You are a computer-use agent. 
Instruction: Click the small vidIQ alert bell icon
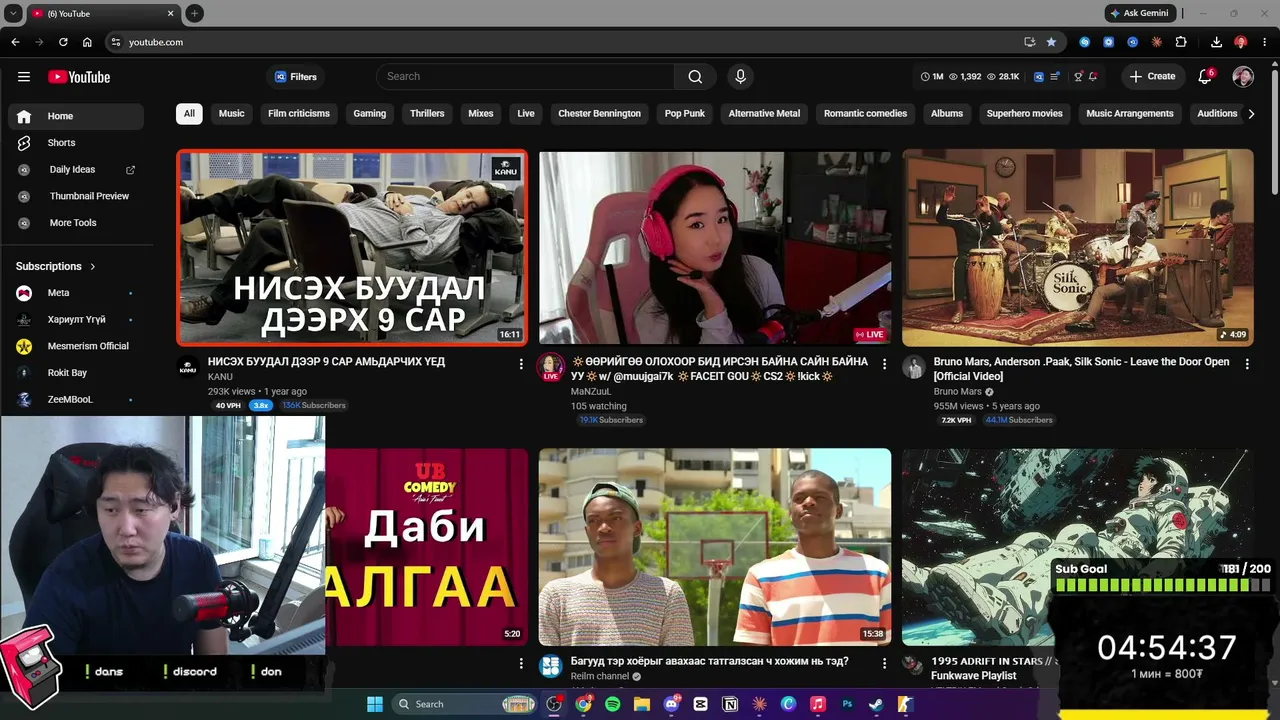coord(1093,77)
